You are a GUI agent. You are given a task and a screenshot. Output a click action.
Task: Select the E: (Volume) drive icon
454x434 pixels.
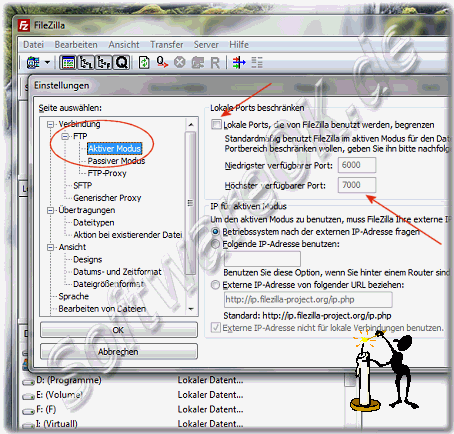tap(28, 396)
